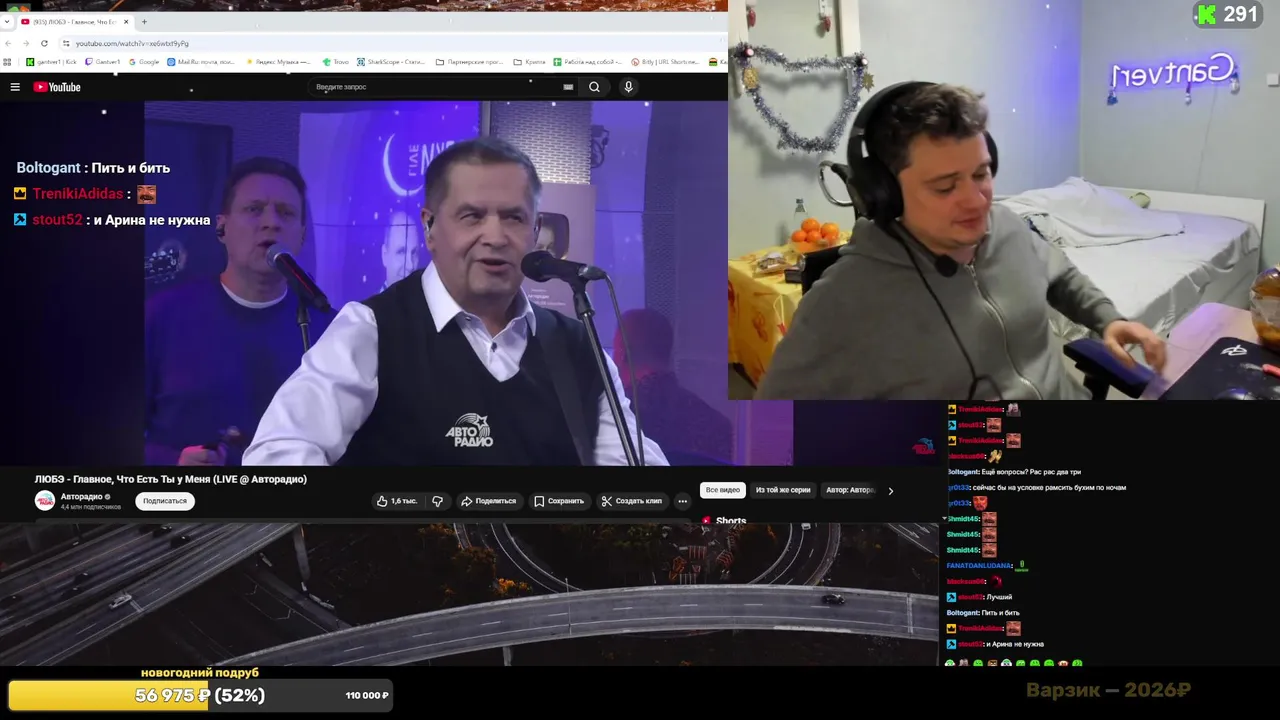Click the browser forward arrow
This screenshot has height=720, width=1280.
26,43
